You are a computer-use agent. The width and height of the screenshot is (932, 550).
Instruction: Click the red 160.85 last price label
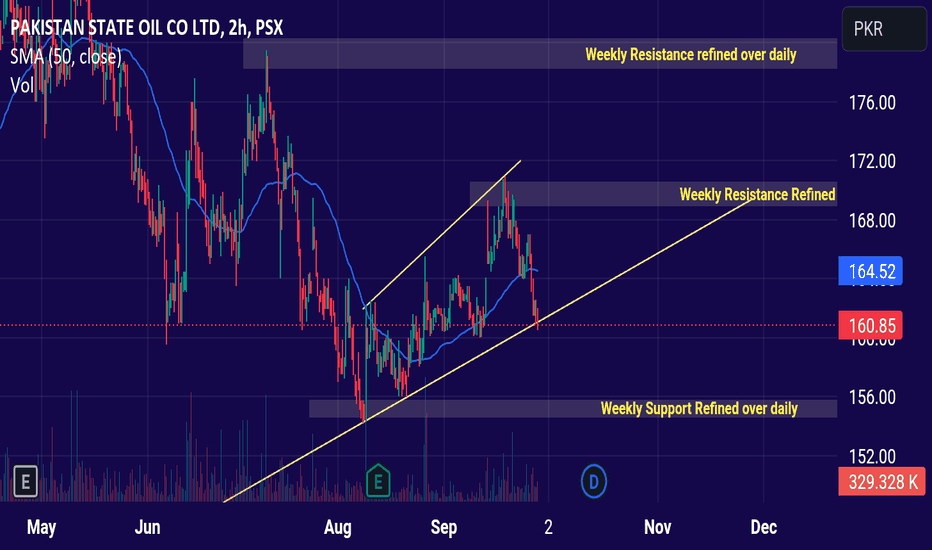pyautogui.click(x=870, y=325)
